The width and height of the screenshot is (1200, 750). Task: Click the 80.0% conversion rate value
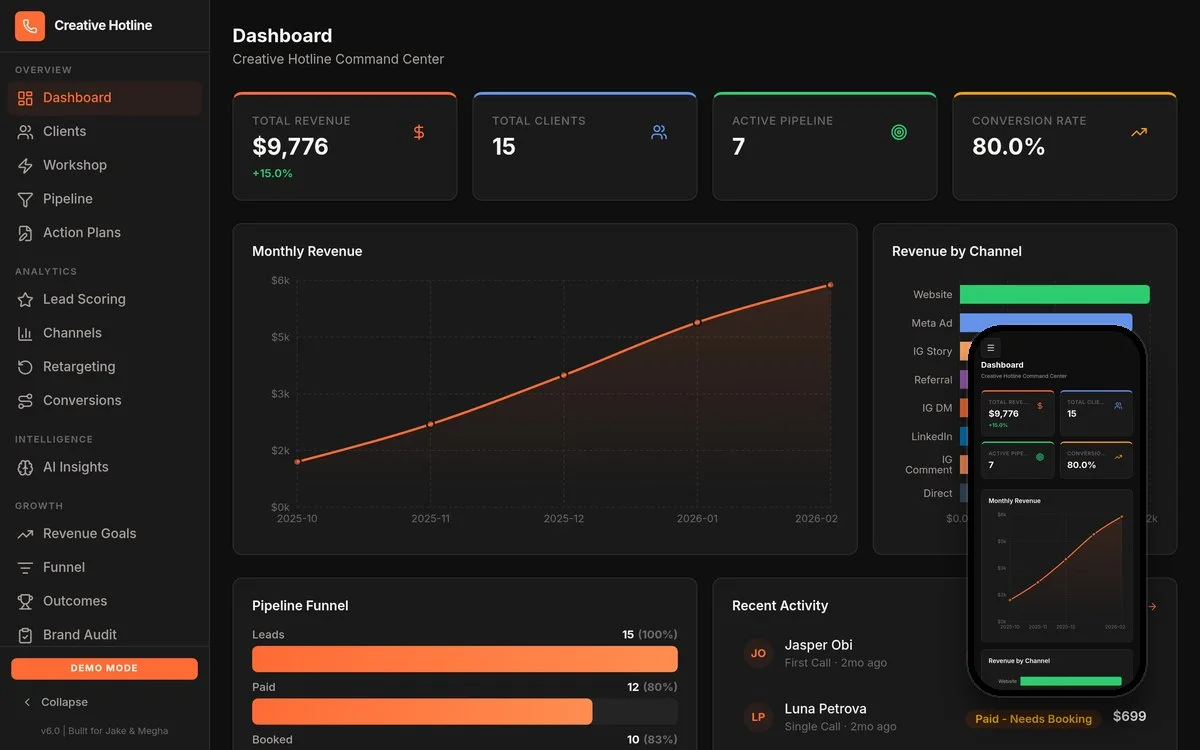point(1008,147)
